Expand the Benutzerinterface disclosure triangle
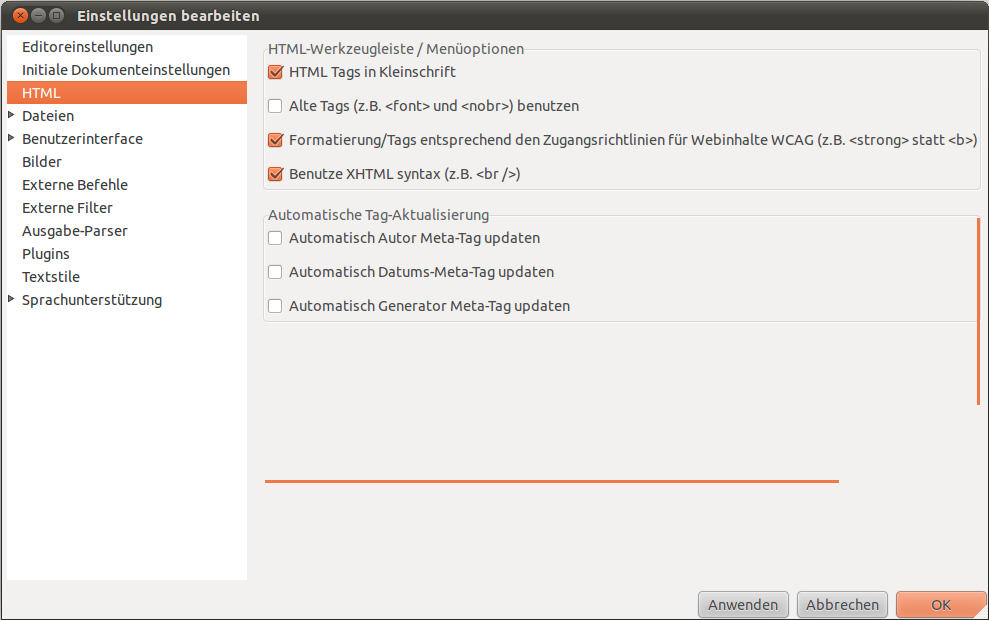Image resolution: width=989 pixels, height=620 pixels. tap(11, 139)
